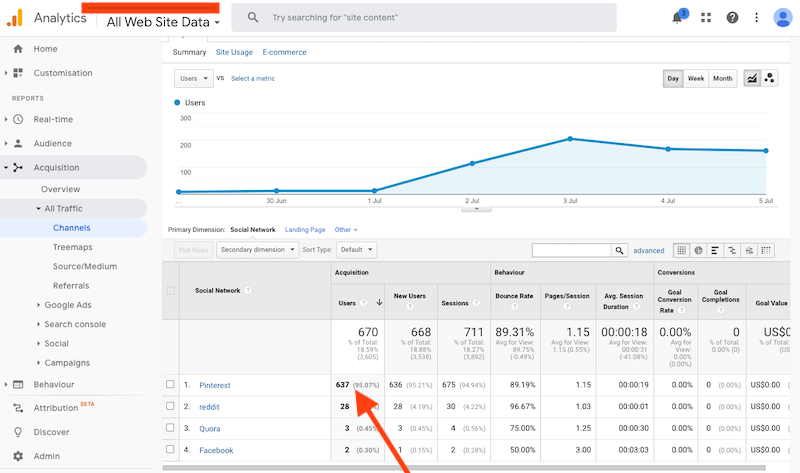The height and width of the screenshot is (473, 800).
Task: Click the Select a metric link
Action: point(253,79)
